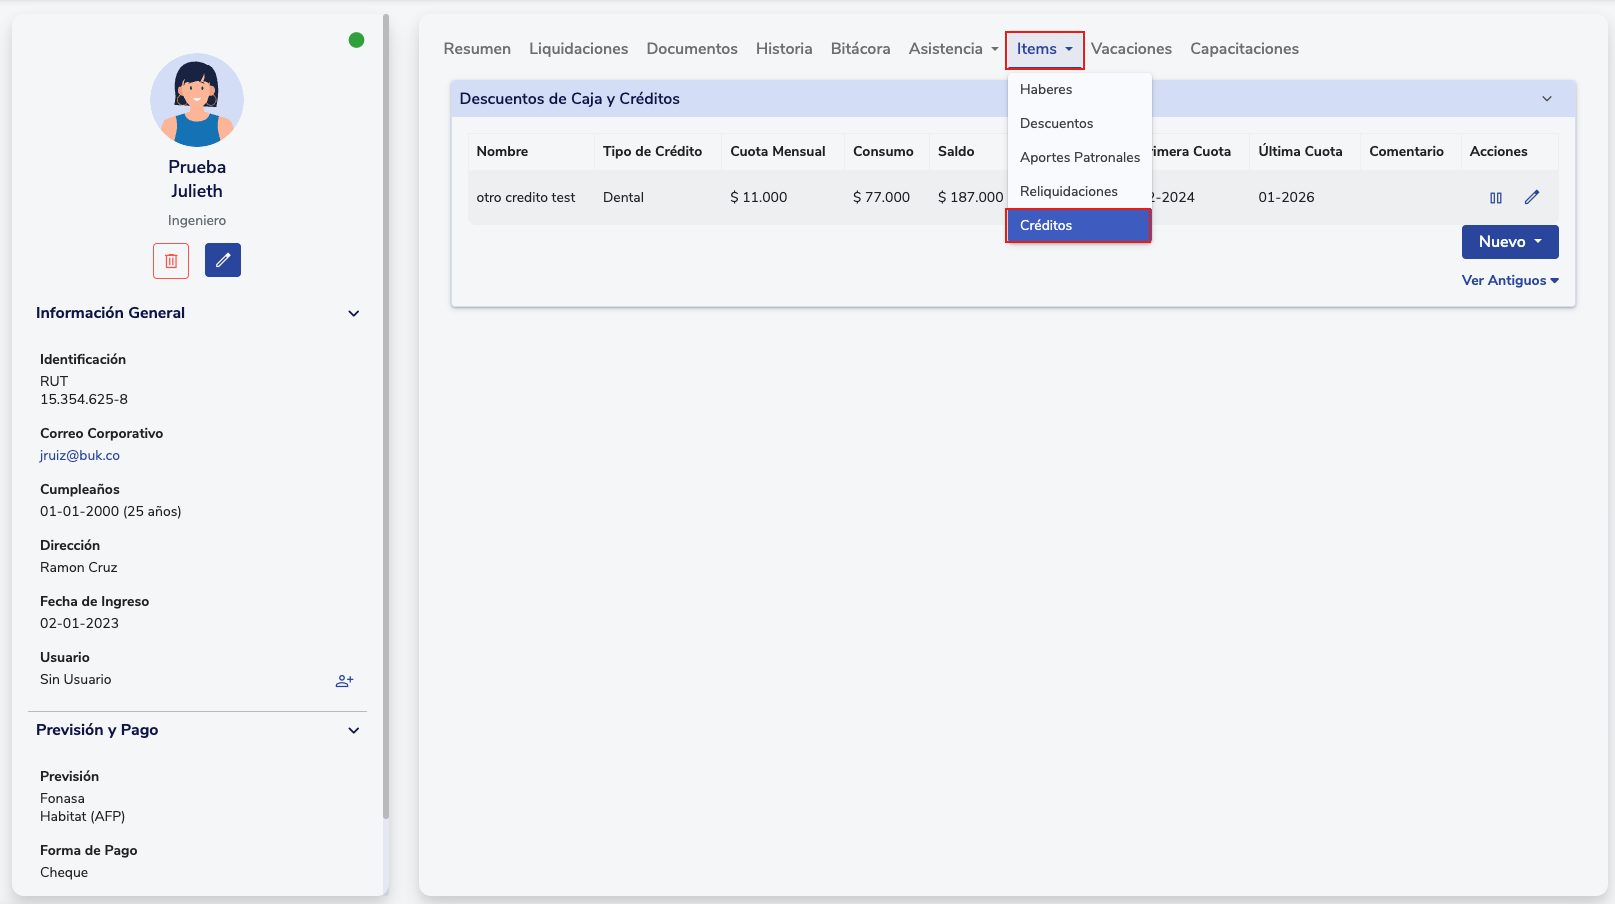Switch to the Liquidaciones tab

[x=578, y=49]
